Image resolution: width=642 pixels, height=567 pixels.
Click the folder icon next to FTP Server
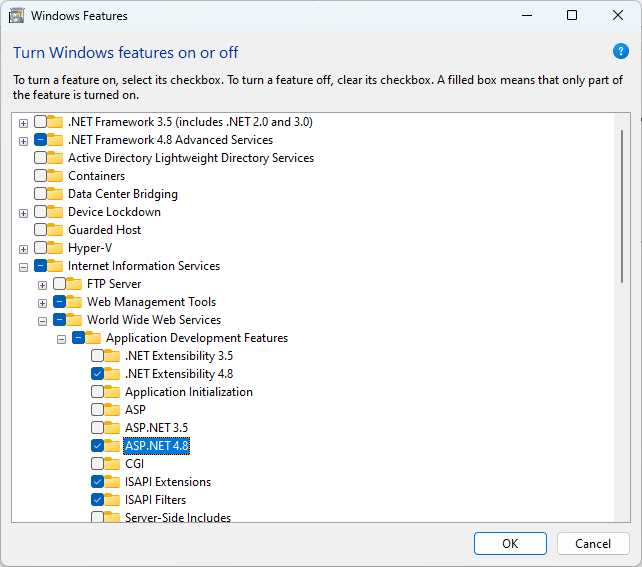(x=75, y=284)
